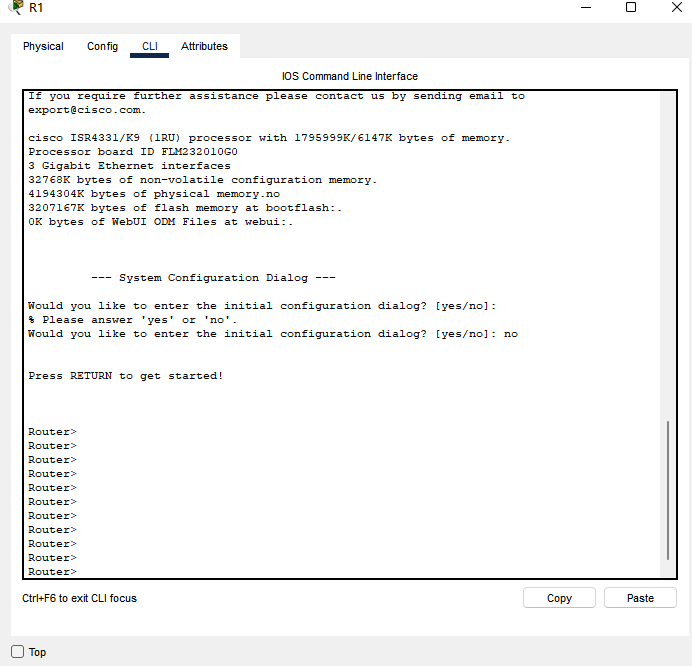Screen dimensions: 692x666
Task: Click '3 Gigabit Ethernet interfaces' line
Action: coord(129,166)
